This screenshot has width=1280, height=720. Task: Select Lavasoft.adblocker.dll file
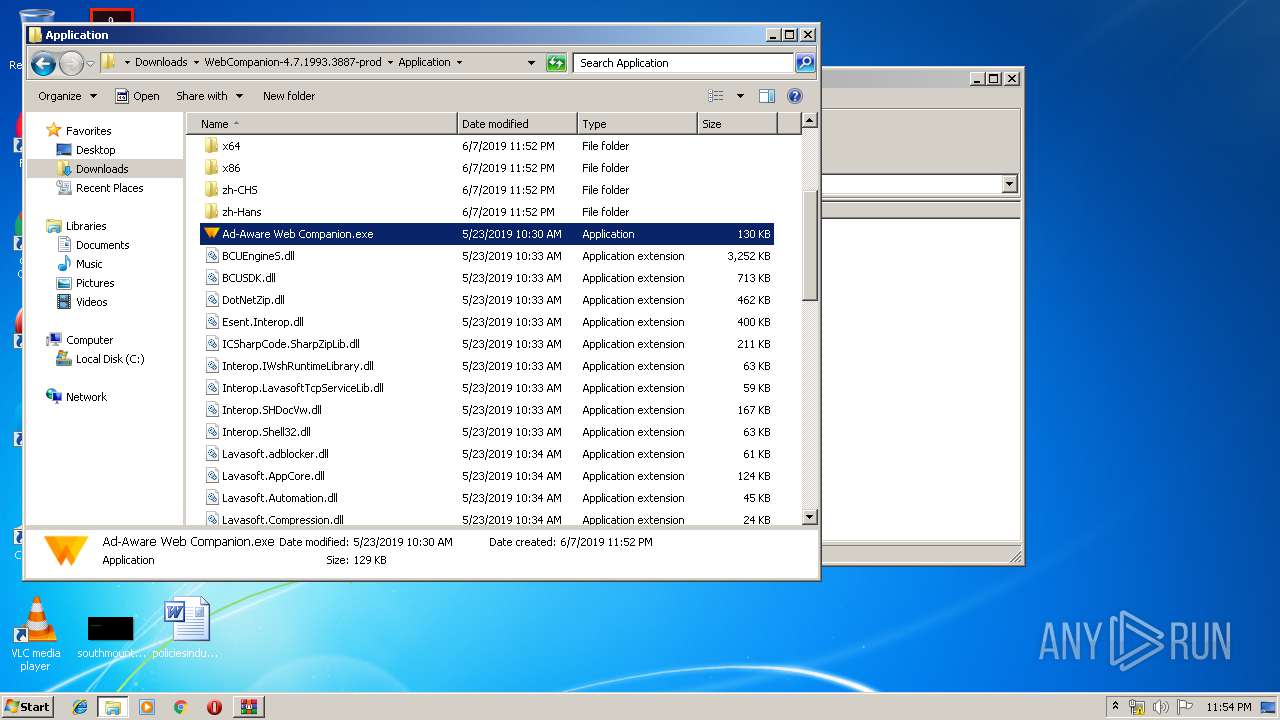coord(275,454)
